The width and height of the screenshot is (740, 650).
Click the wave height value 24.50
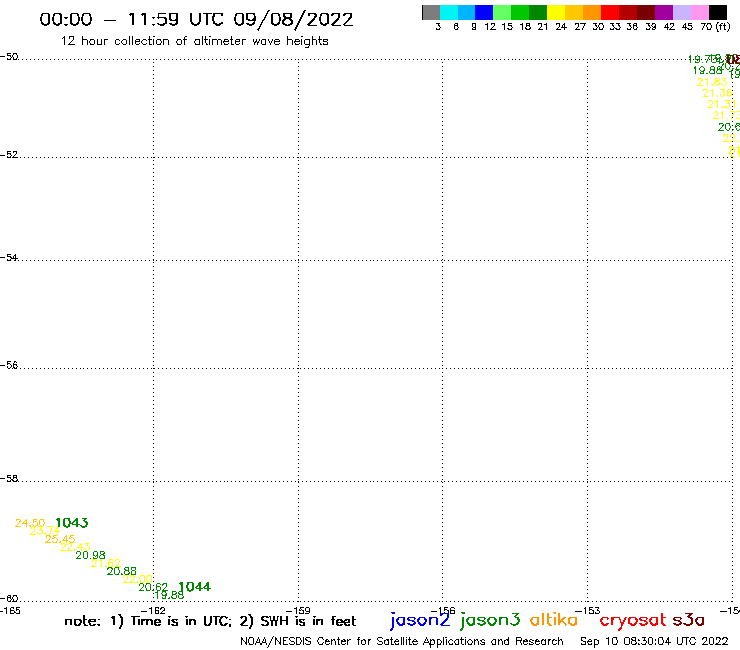[x=30, y=523]
